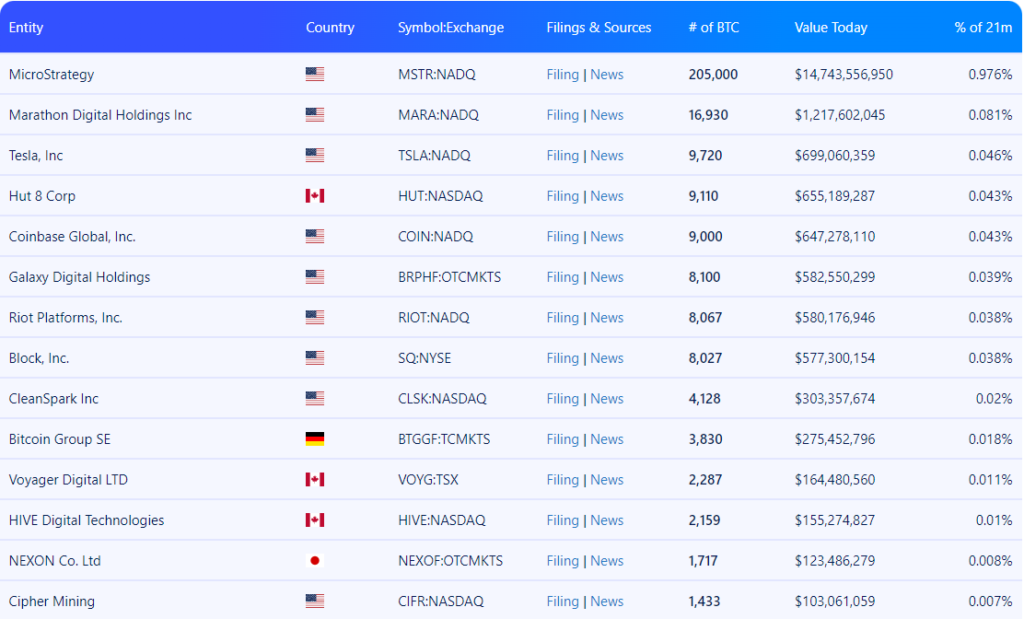Sort by the # of BTC header
The image size is (1024, 619).
click(x=714, y=27)
